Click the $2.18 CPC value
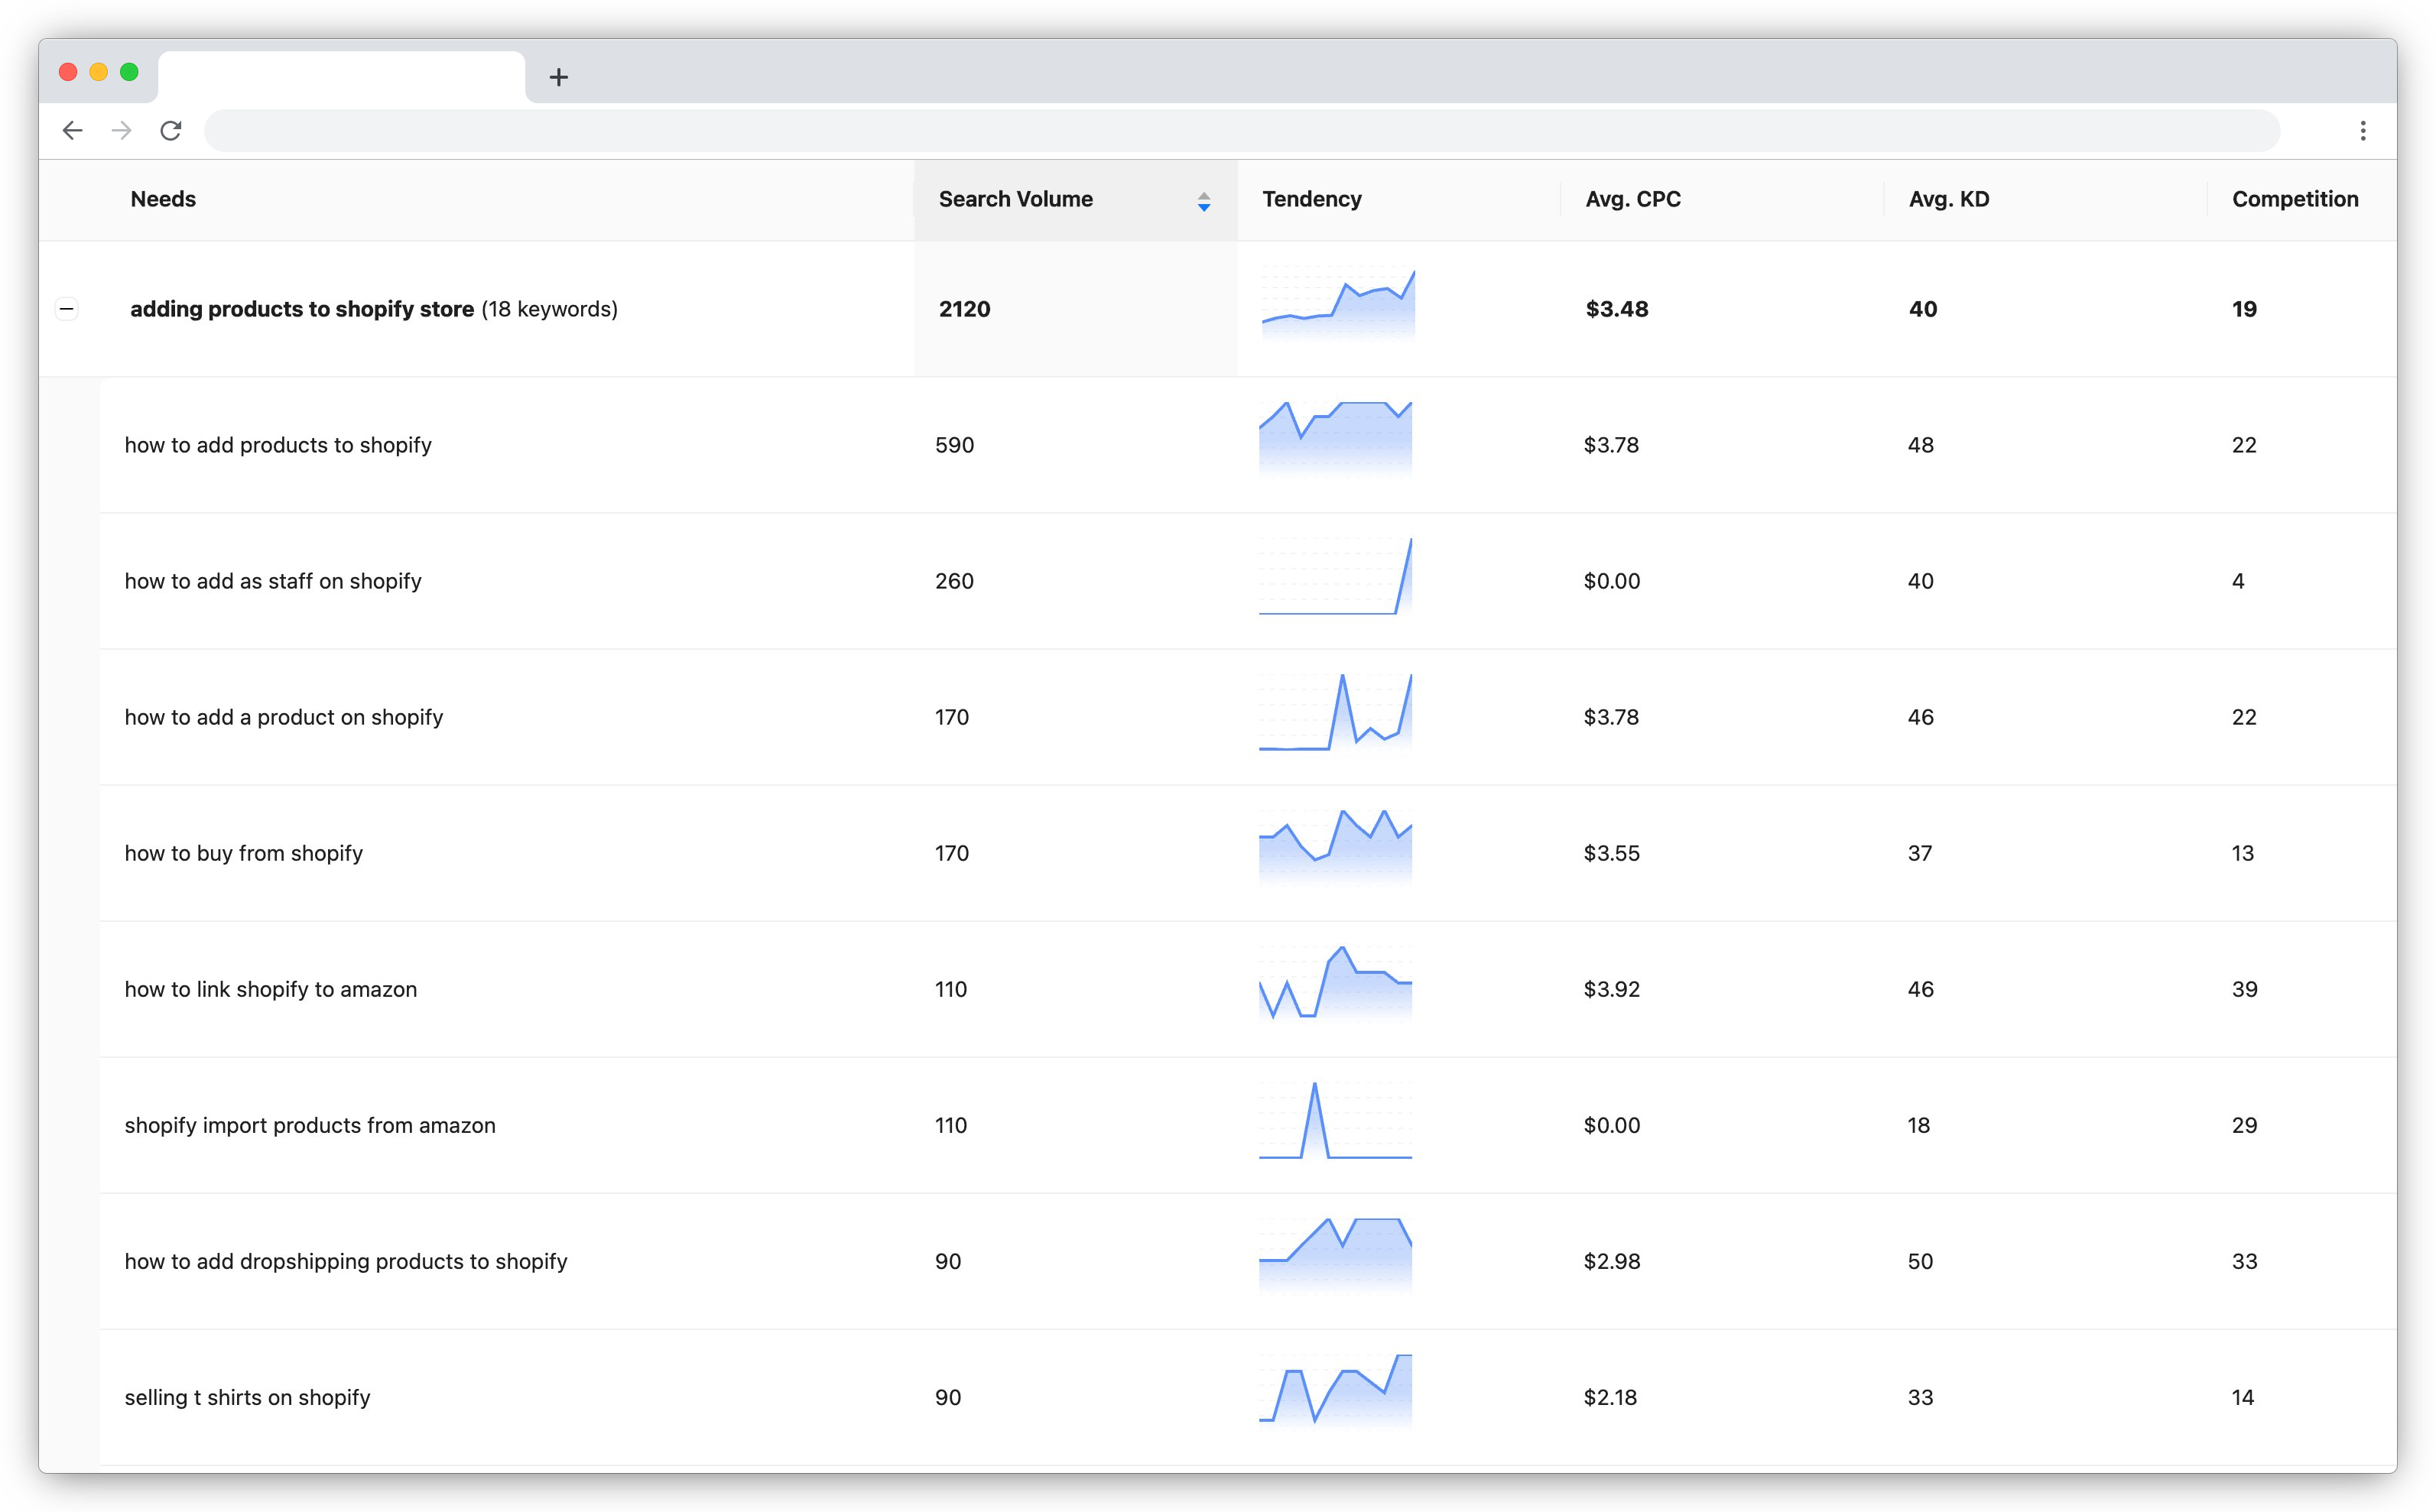2436x1512 pixels. [1610, 1397]
